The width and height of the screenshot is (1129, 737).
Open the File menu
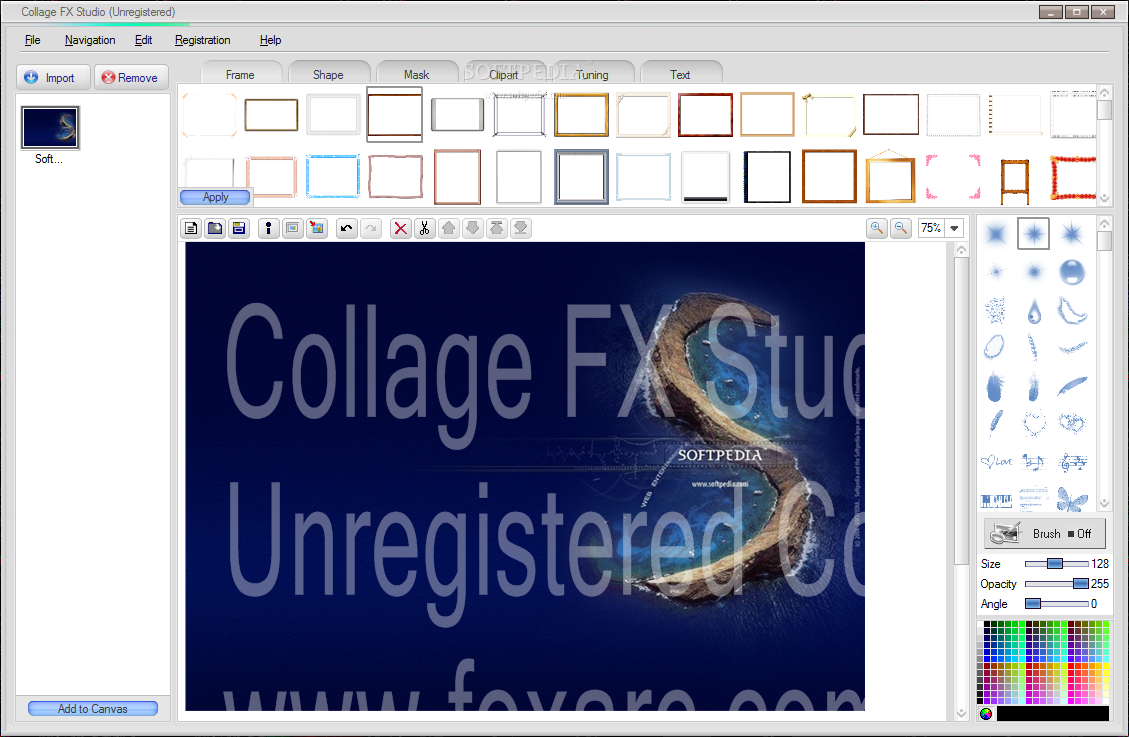pyautogui.click(x=32, y=40)
